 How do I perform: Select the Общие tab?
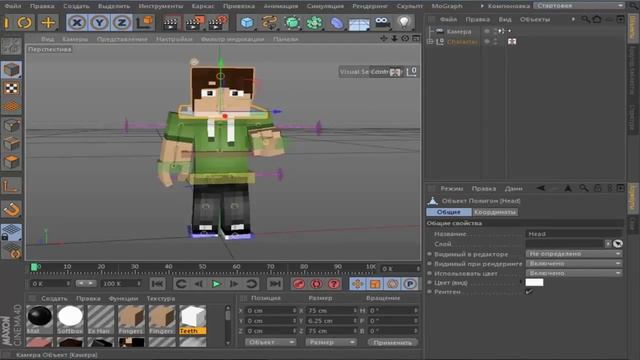(x=449, y=212)
